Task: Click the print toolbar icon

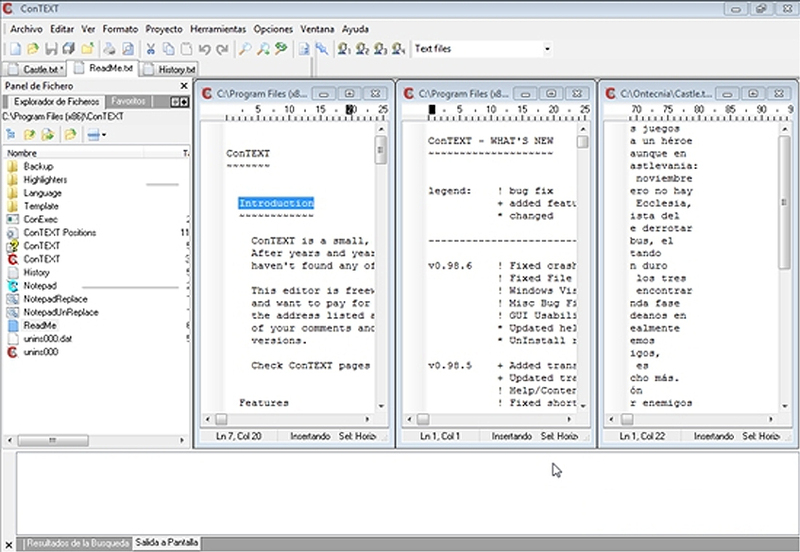Action: click(x=109, y=49)
